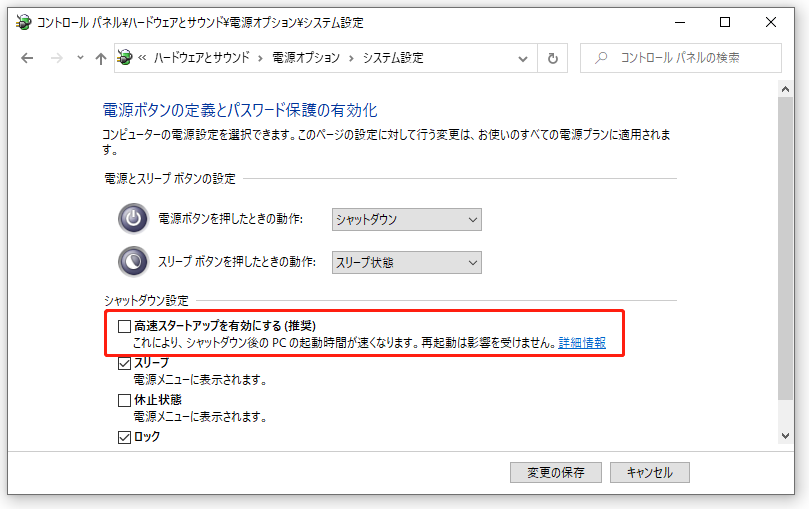Click 電源とスリープ ボタンの設定 section label
Image resolution: width=809 pixels, height=509 pixels.
coord(170,178)
